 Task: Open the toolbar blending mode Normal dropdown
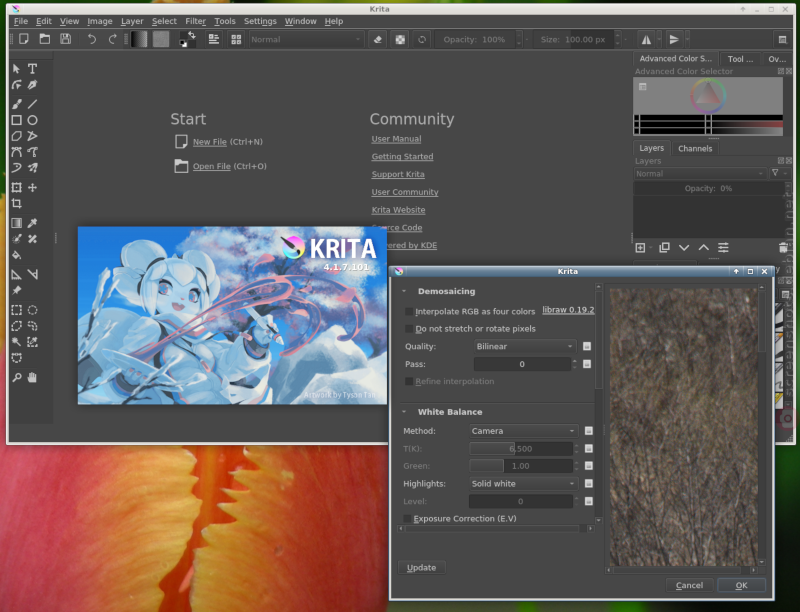[x=306, y=39]
